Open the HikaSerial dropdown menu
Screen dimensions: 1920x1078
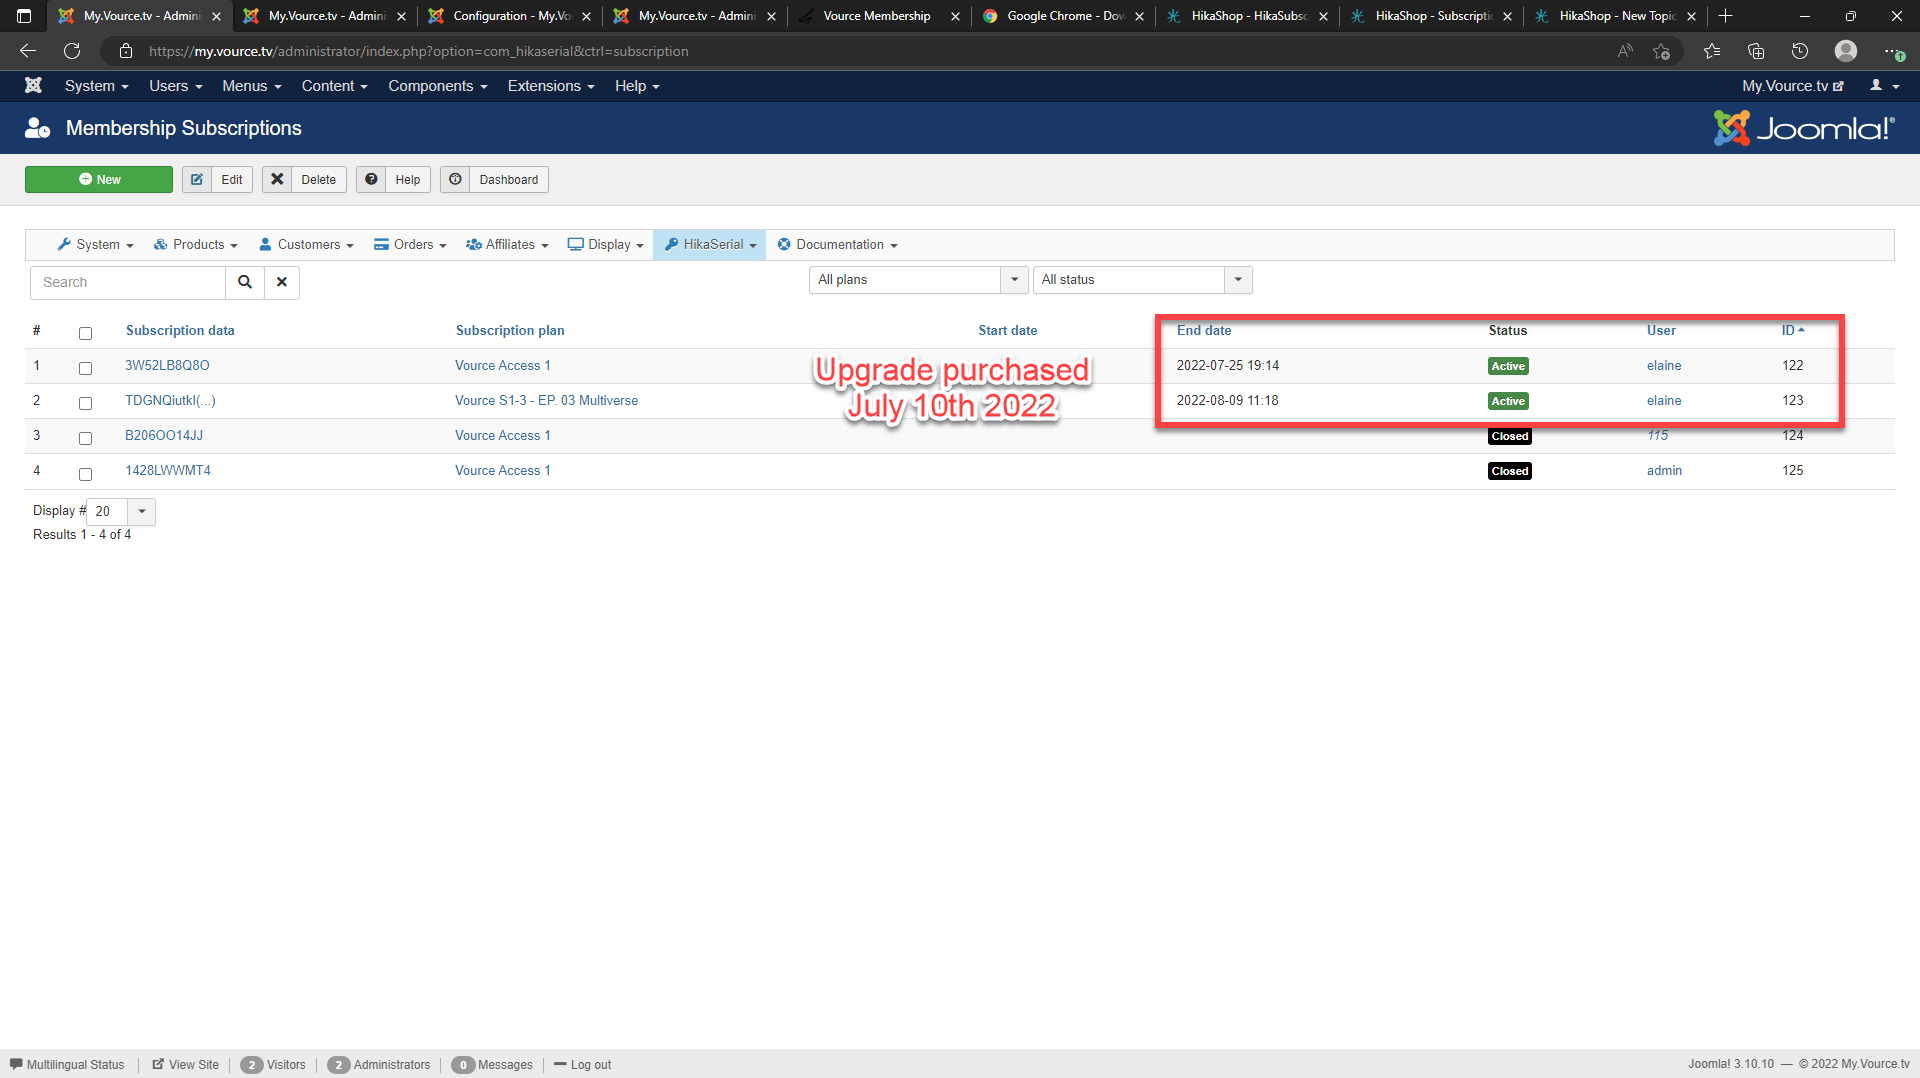(x=710, y=245)
